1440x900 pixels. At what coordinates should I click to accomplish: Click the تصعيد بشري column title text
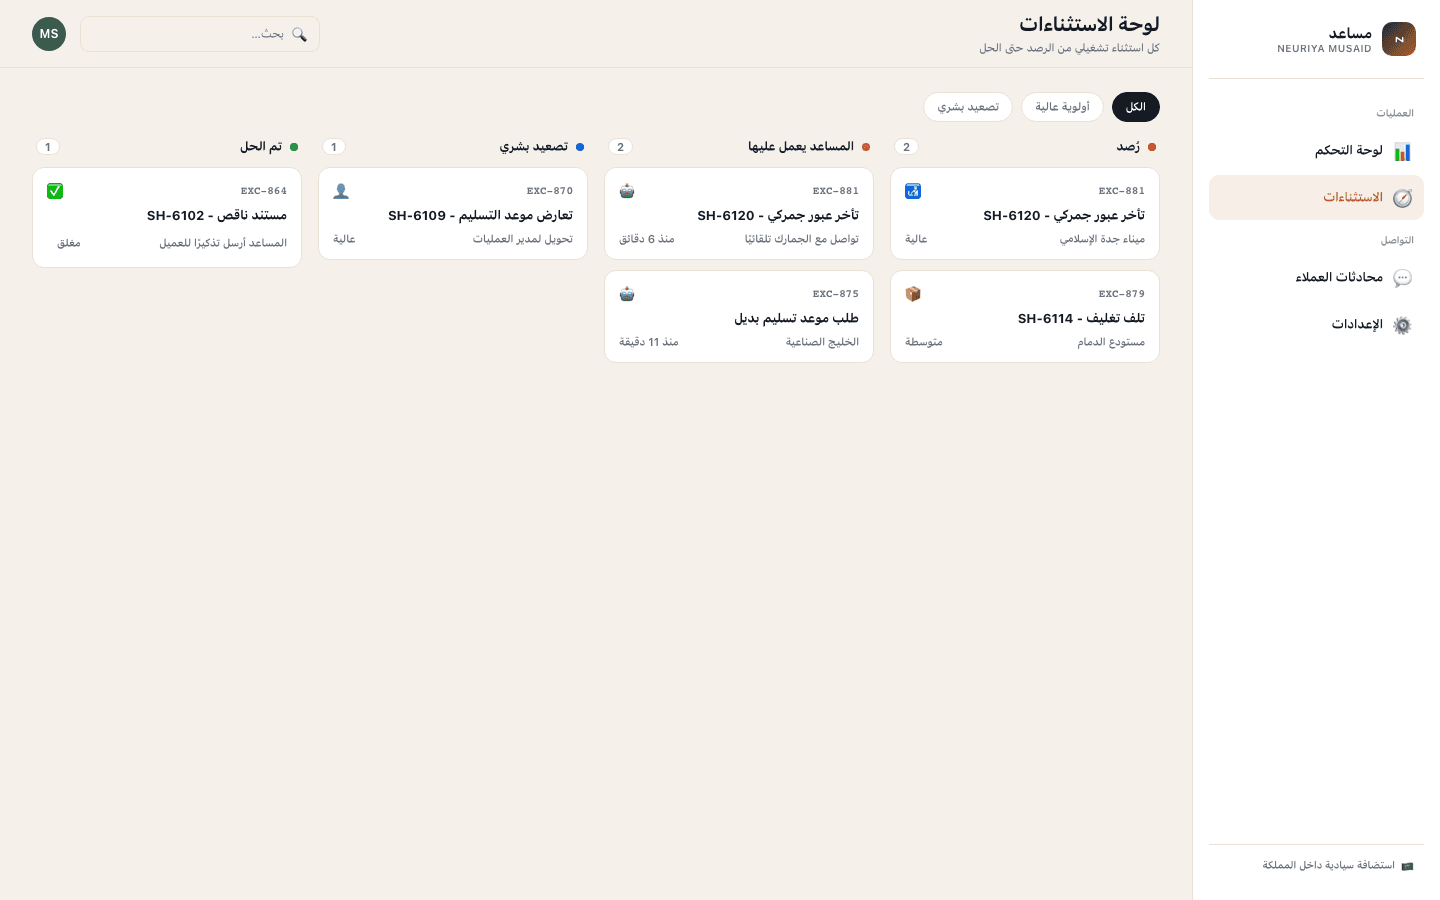534,147
